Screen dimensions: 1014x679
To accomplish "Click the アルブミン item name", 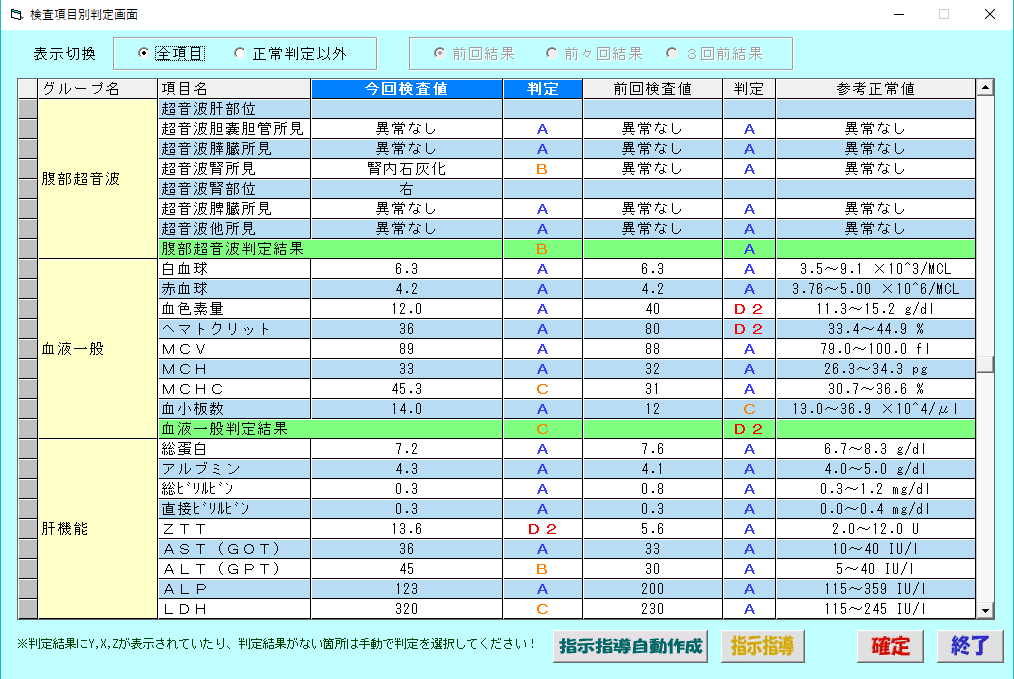I will tap(234, 469).
